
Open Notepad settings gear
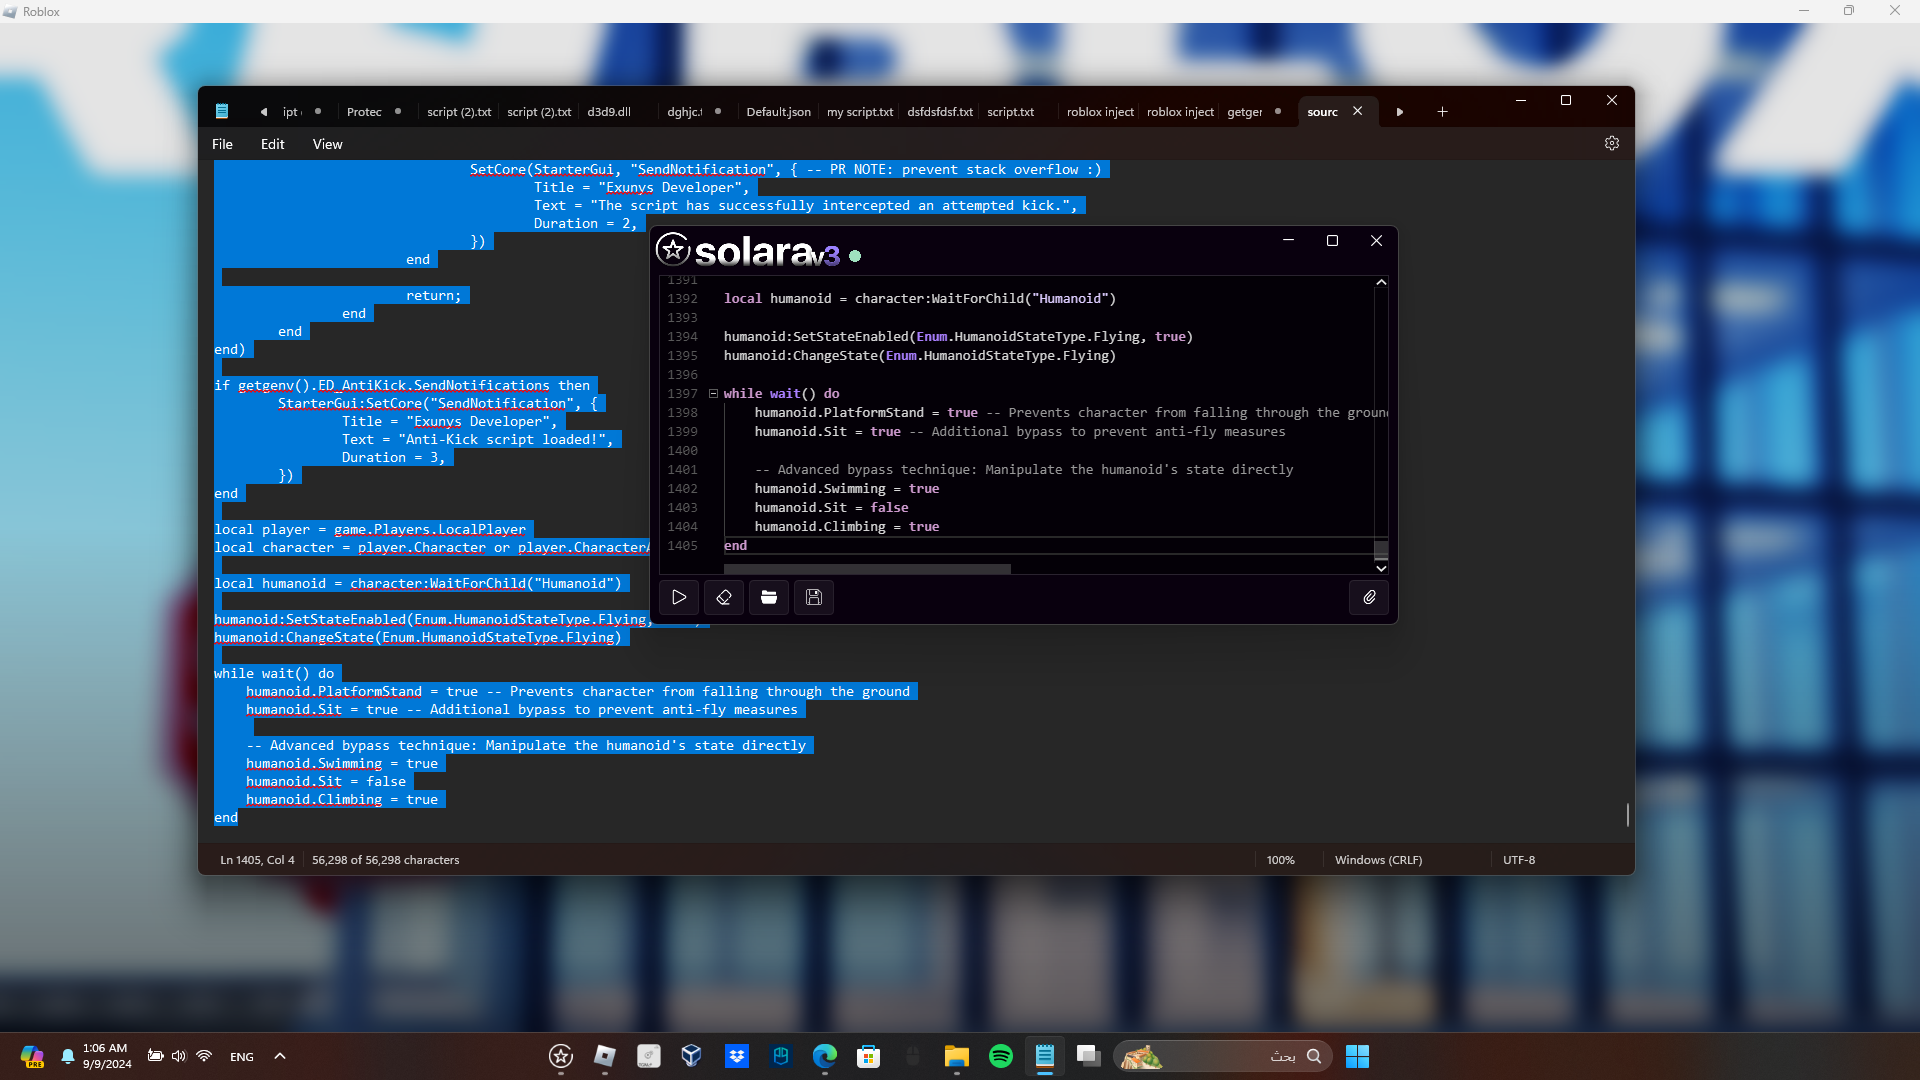1612,143
